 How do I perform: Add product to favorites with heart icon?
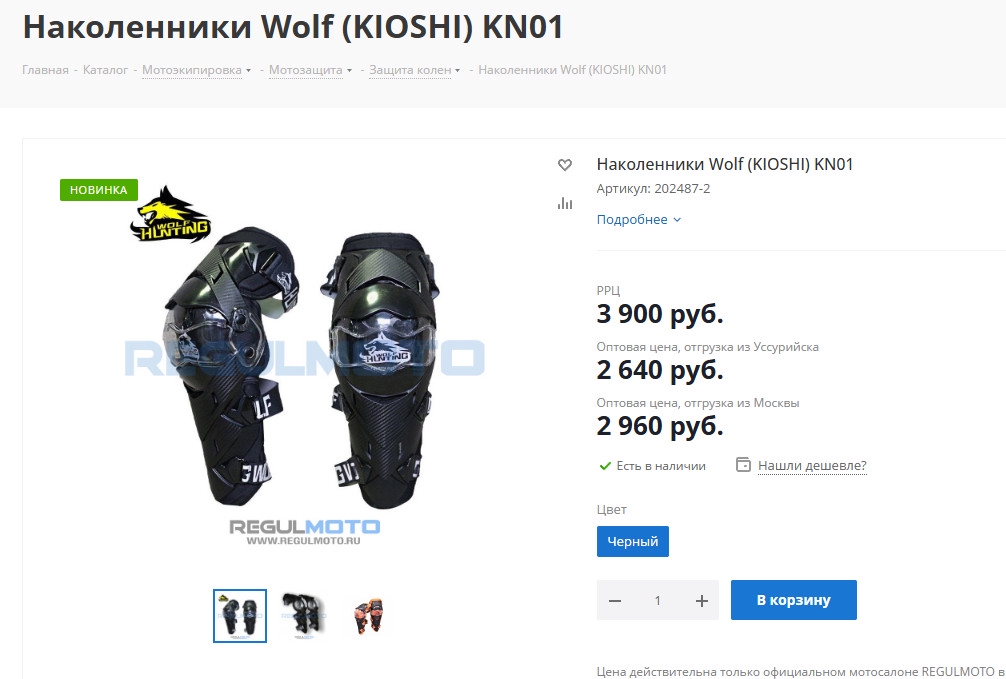tap(565, 165)
